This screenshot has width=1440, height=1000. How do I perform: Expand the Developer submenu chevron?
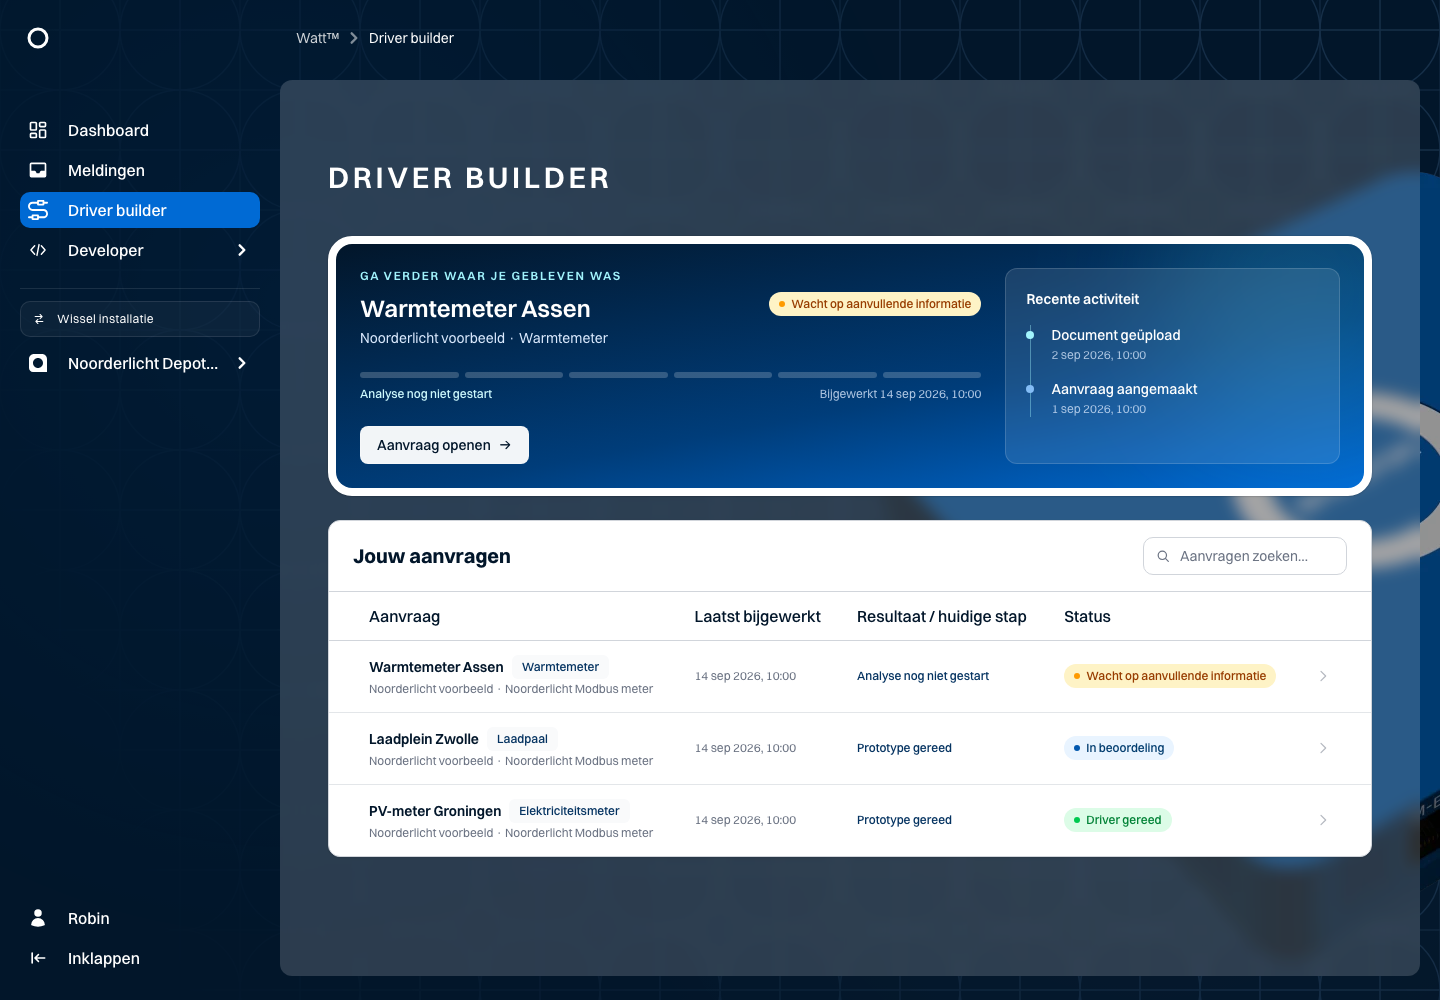(x=242, y=250)
